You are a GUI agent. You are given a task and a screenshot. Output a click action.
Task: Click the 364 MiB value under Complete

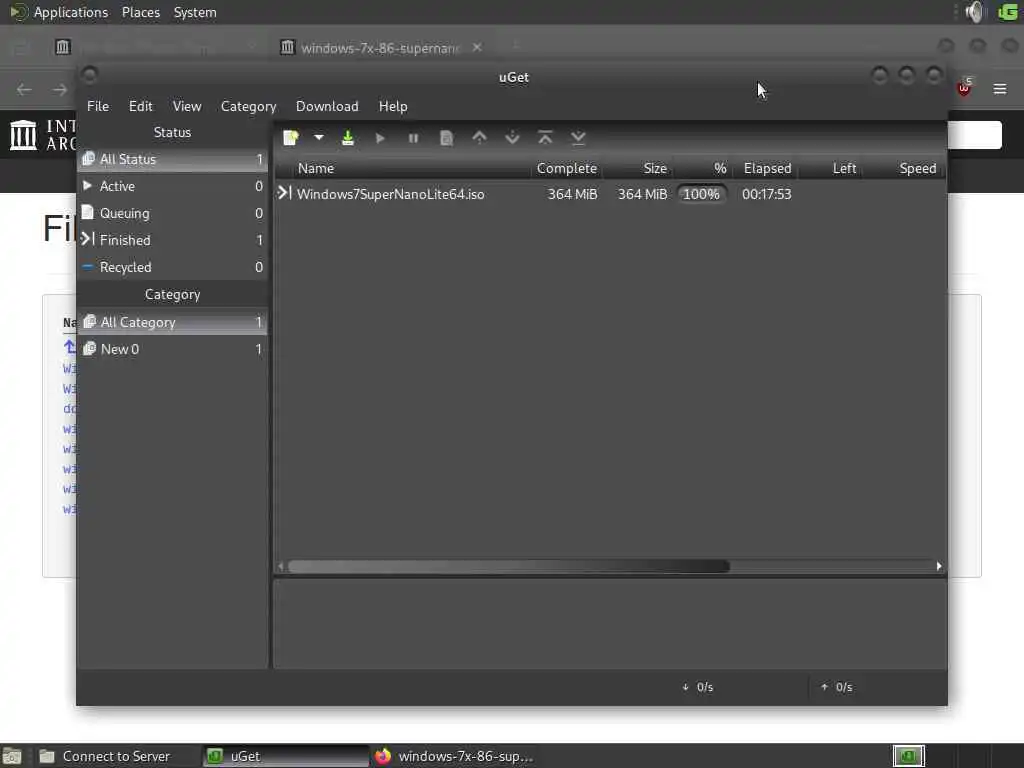(572, 194)
